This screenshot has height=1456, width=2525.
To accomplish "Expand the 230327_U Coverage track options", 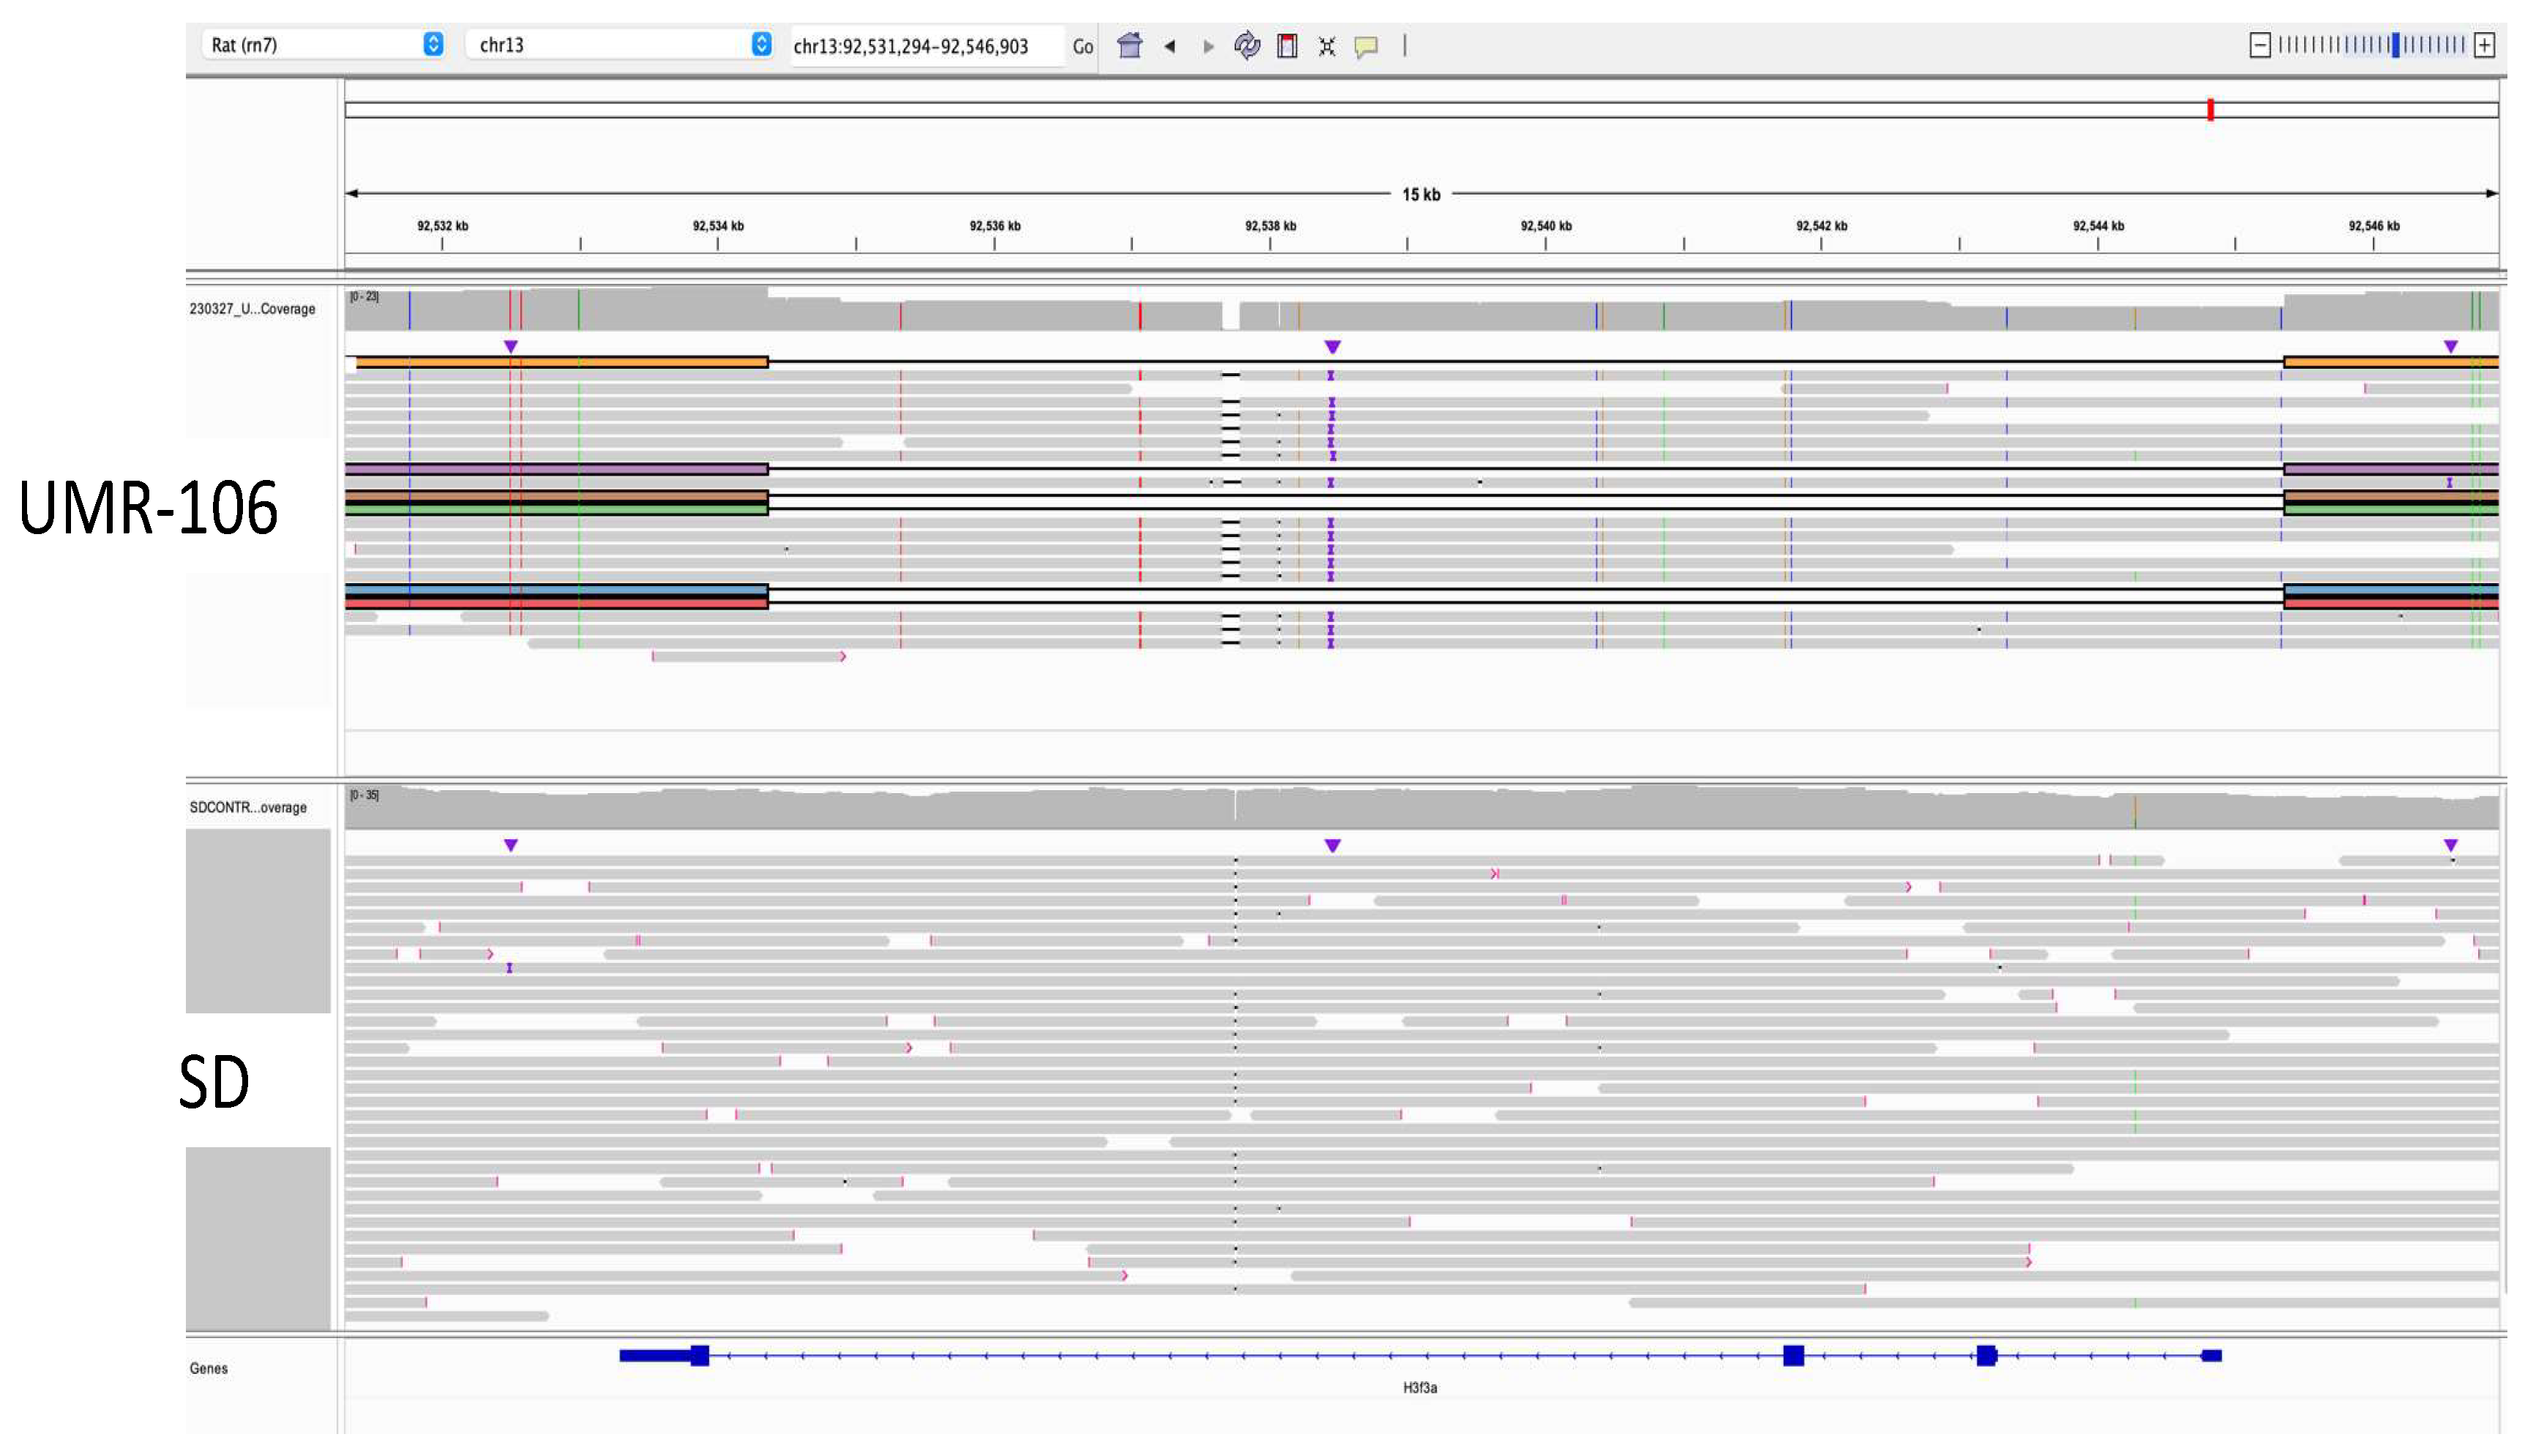I will (254, 310).
